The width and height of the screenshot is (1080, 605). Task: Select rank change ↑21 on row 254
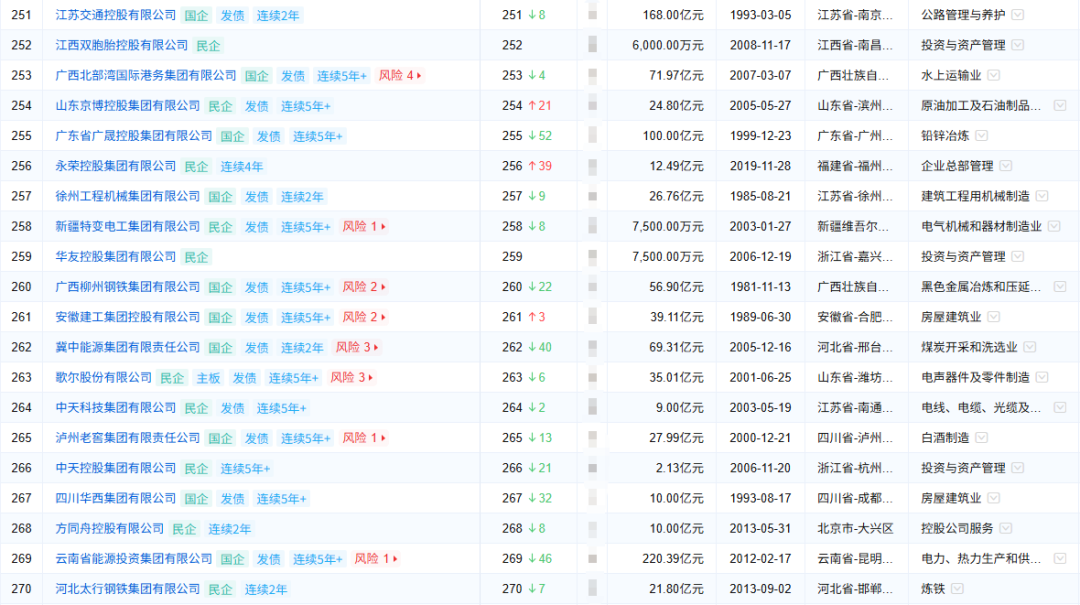tap(540, 105)
